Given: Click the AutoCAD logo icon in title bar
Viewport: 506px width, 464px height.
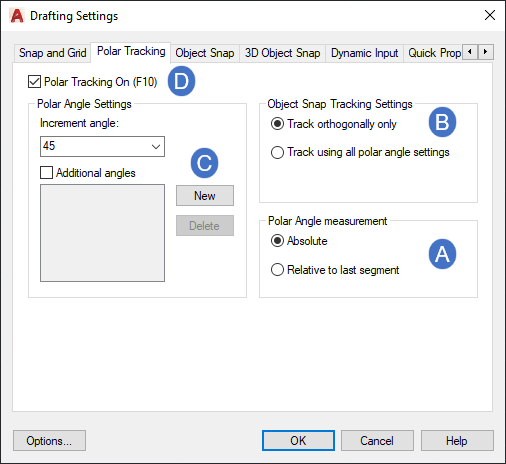Looking at the screenshot, I should click(x=17, y=16).
